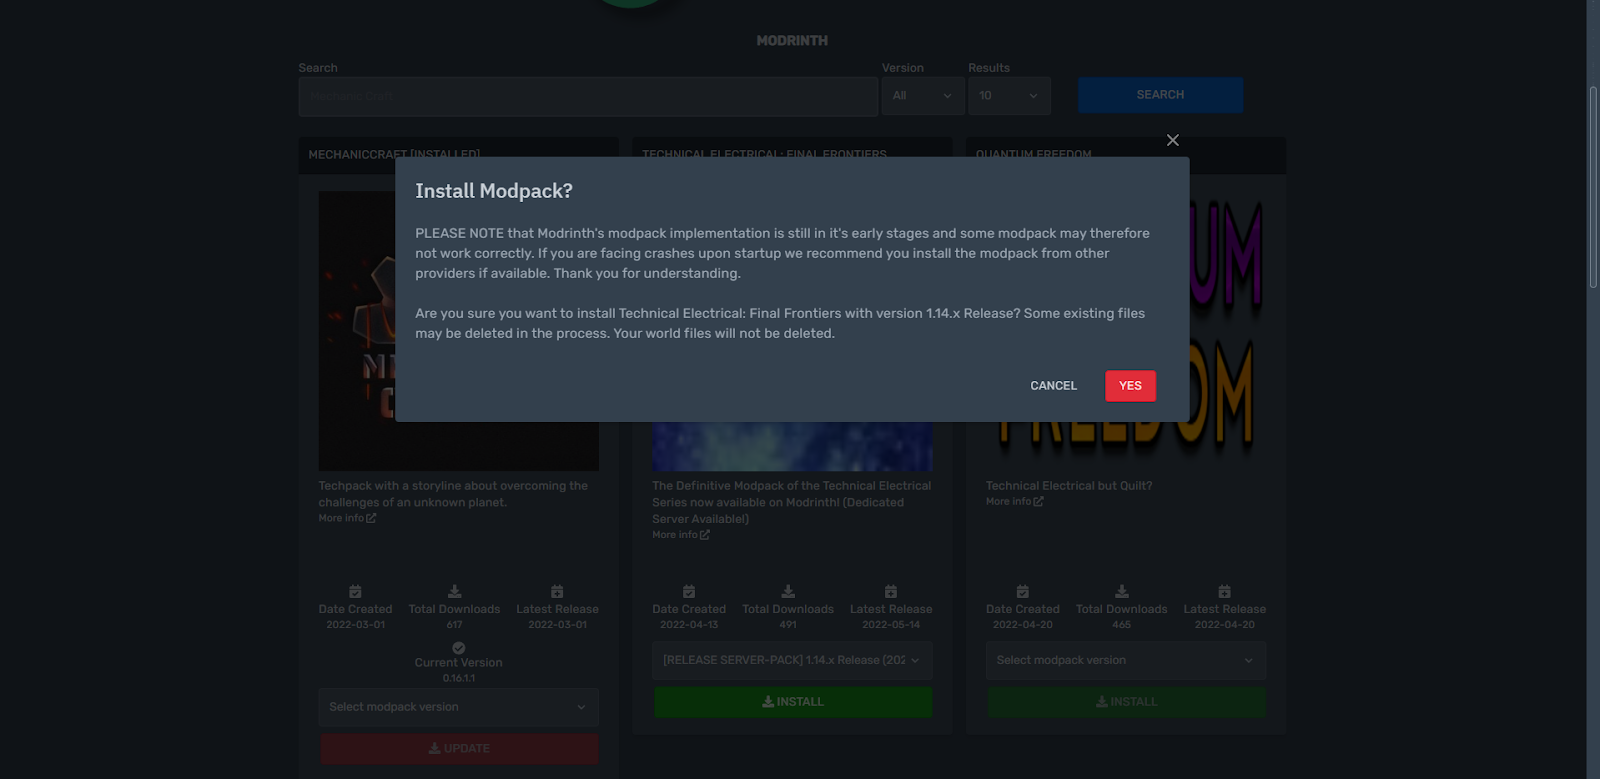1600x779 pixels.
Task: Click MechanicCraft Current Version checkmark icon
Action: pyautogui.click(x=458, y=648)
